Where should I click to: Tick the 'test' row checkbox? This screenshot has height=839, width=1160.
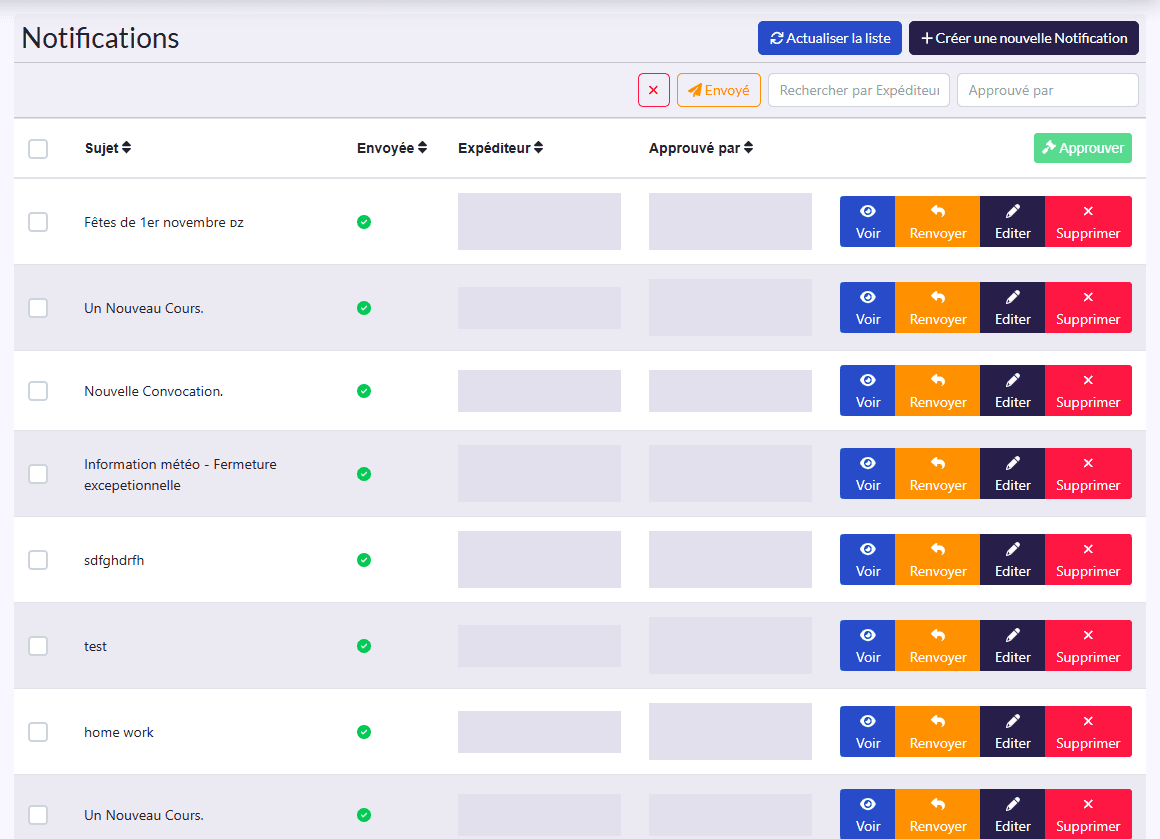38,646
